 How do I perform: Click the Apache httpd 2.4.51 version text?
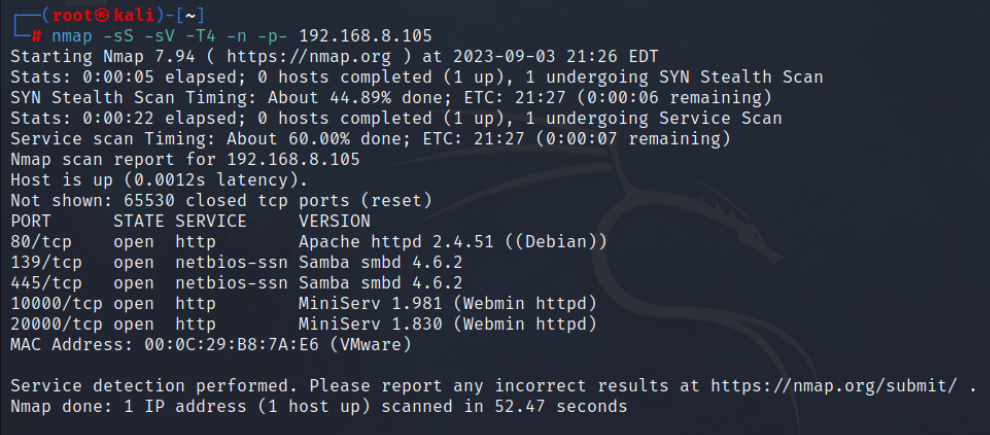(x=397, y=241)
